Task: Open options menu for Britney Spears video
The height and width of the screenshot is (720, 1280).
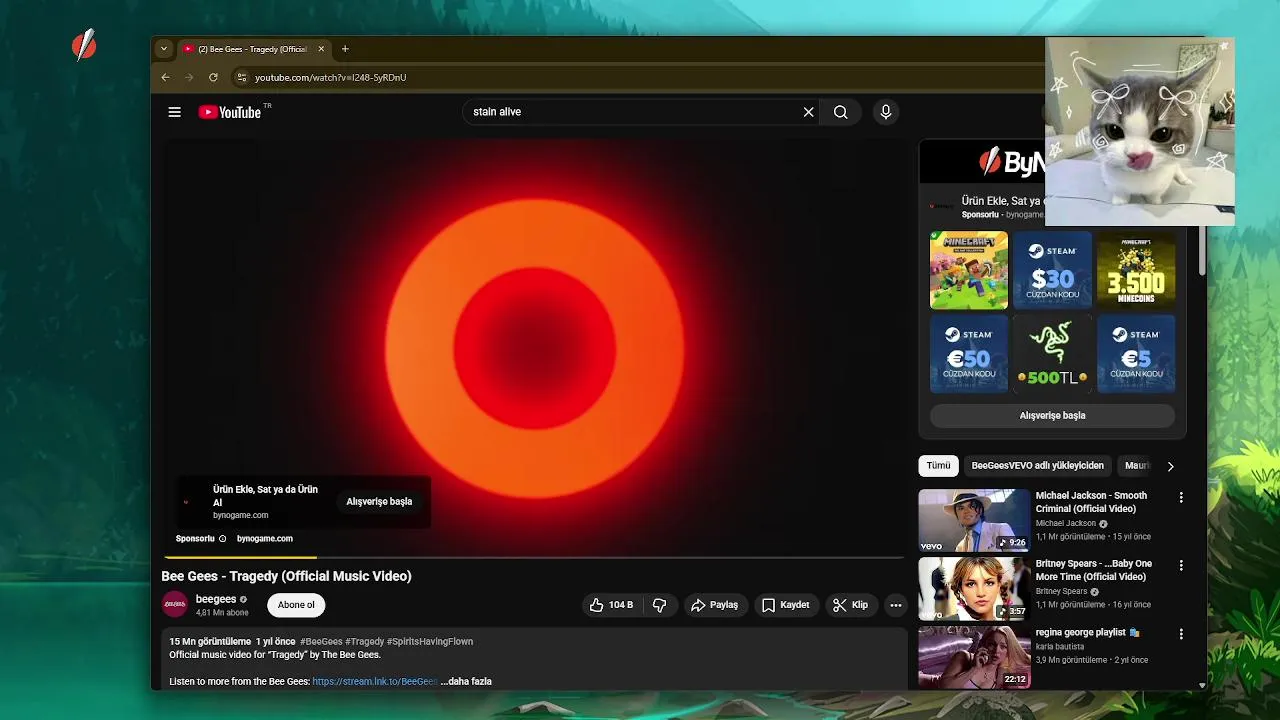Action: [1181, 565]
